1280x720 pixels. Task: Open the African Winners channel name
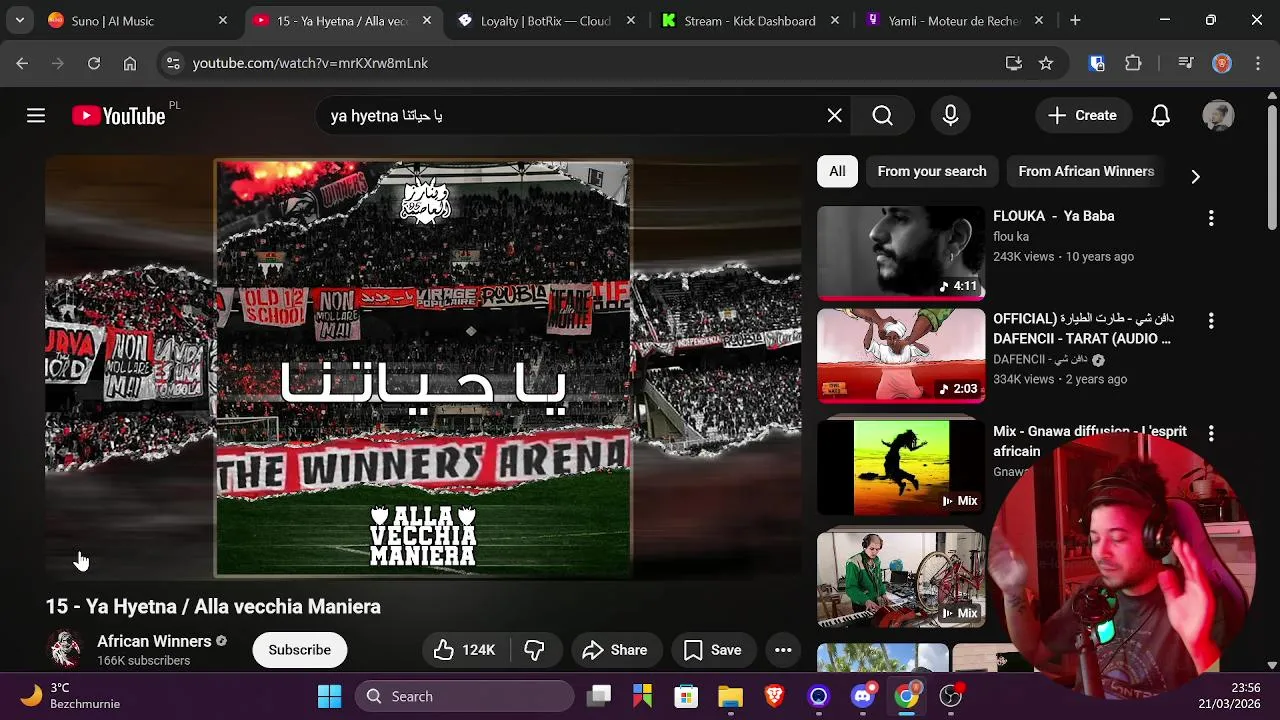tap(154, 641)
